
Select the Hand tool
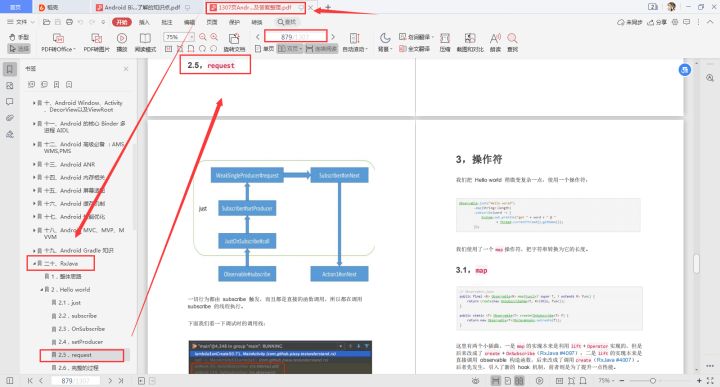click(19, 37)
